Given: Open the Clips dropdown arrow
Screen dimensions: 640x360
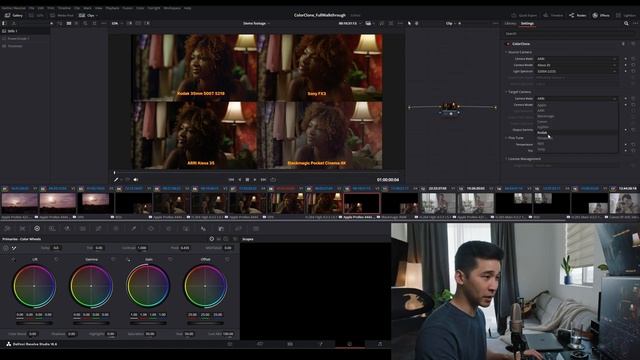Looking at the screenshot, I should (96, 15).
